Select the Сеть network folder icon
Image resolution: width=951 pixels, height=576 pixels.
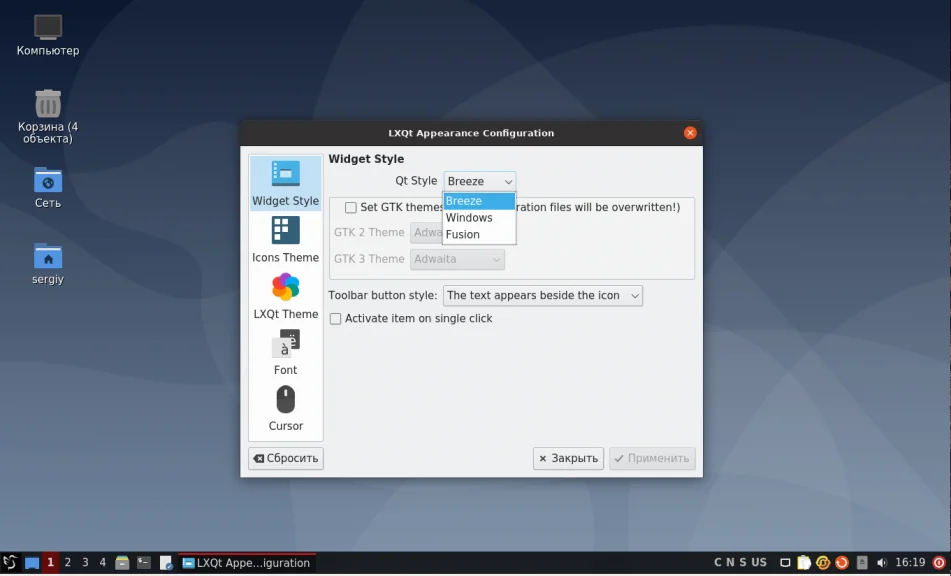pyautogui.click(x=48, y=187)
